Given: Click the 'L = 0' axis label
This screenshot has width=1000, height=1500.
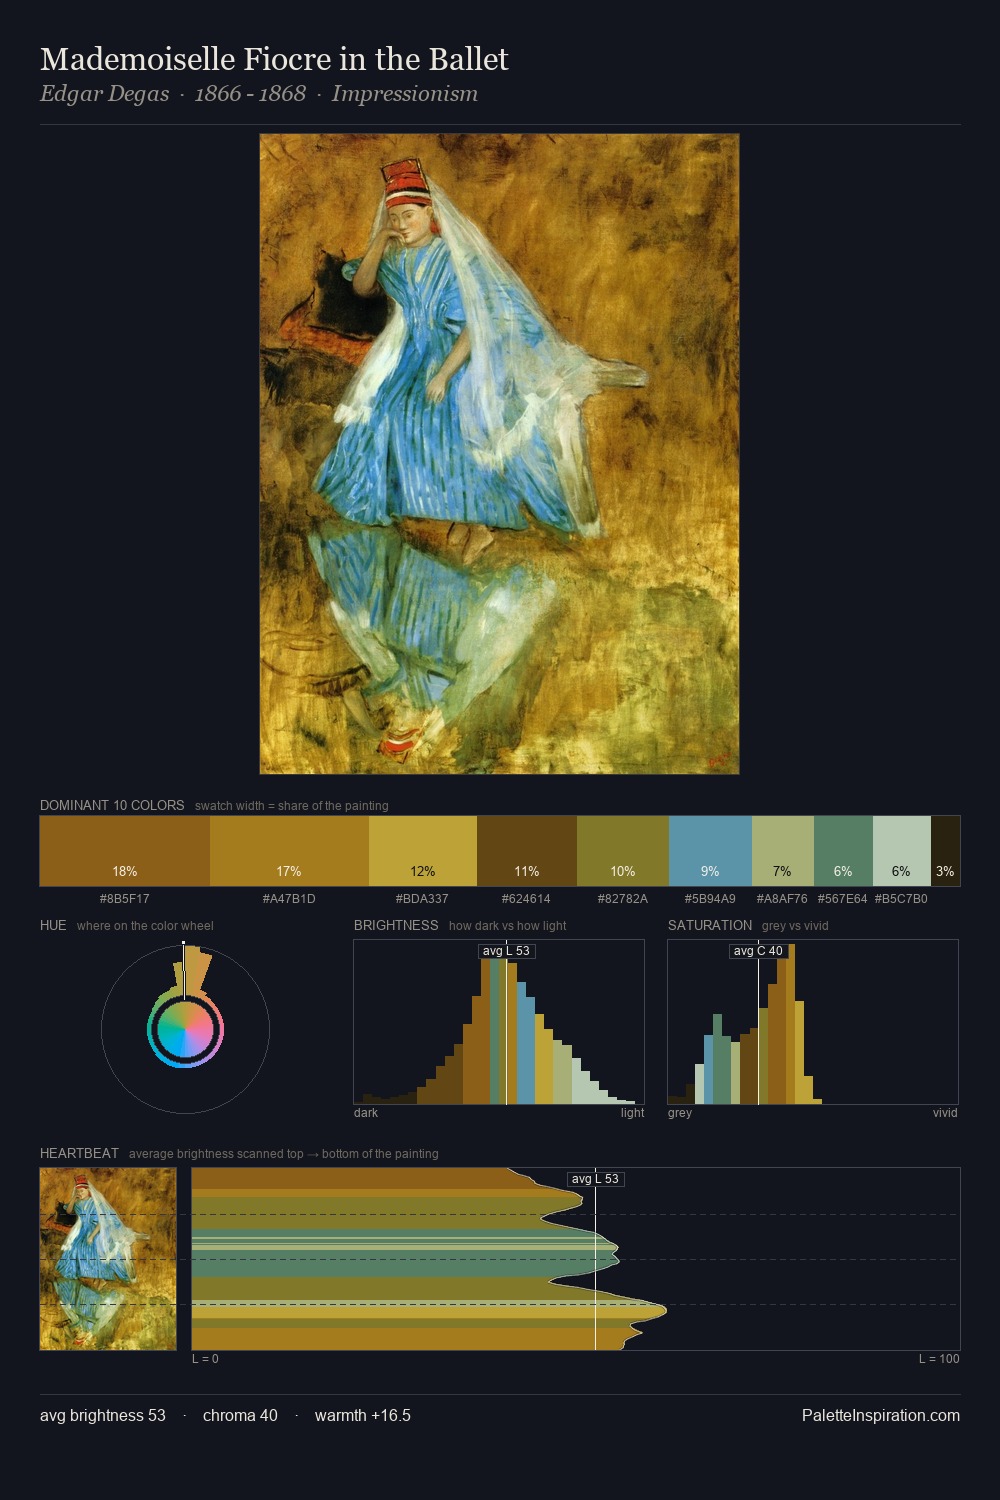Looking at the screenshot, I should coord(205,1359).
